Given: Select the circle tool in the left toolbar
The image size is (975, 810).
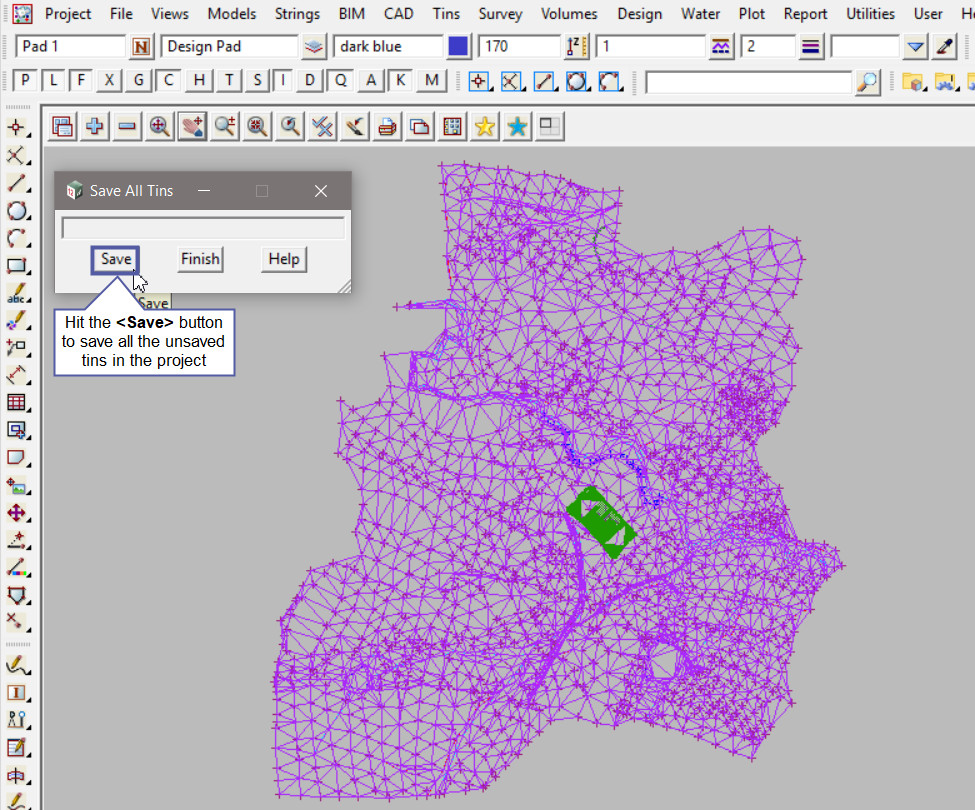Looking at the screenshot, I should [x=16, y=211].
